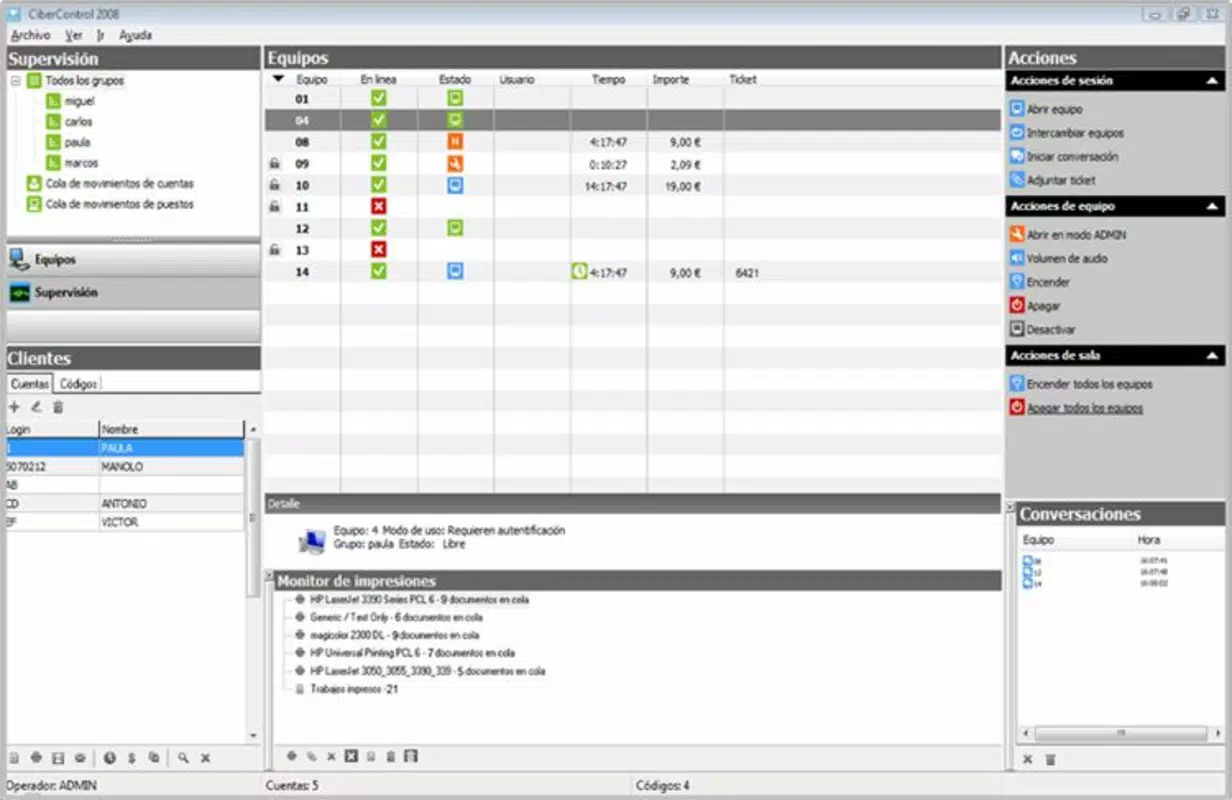This screenshot has height=800, width=1232.
Task: Click the green En línea check for equipo 10
Action: [378, 185]
